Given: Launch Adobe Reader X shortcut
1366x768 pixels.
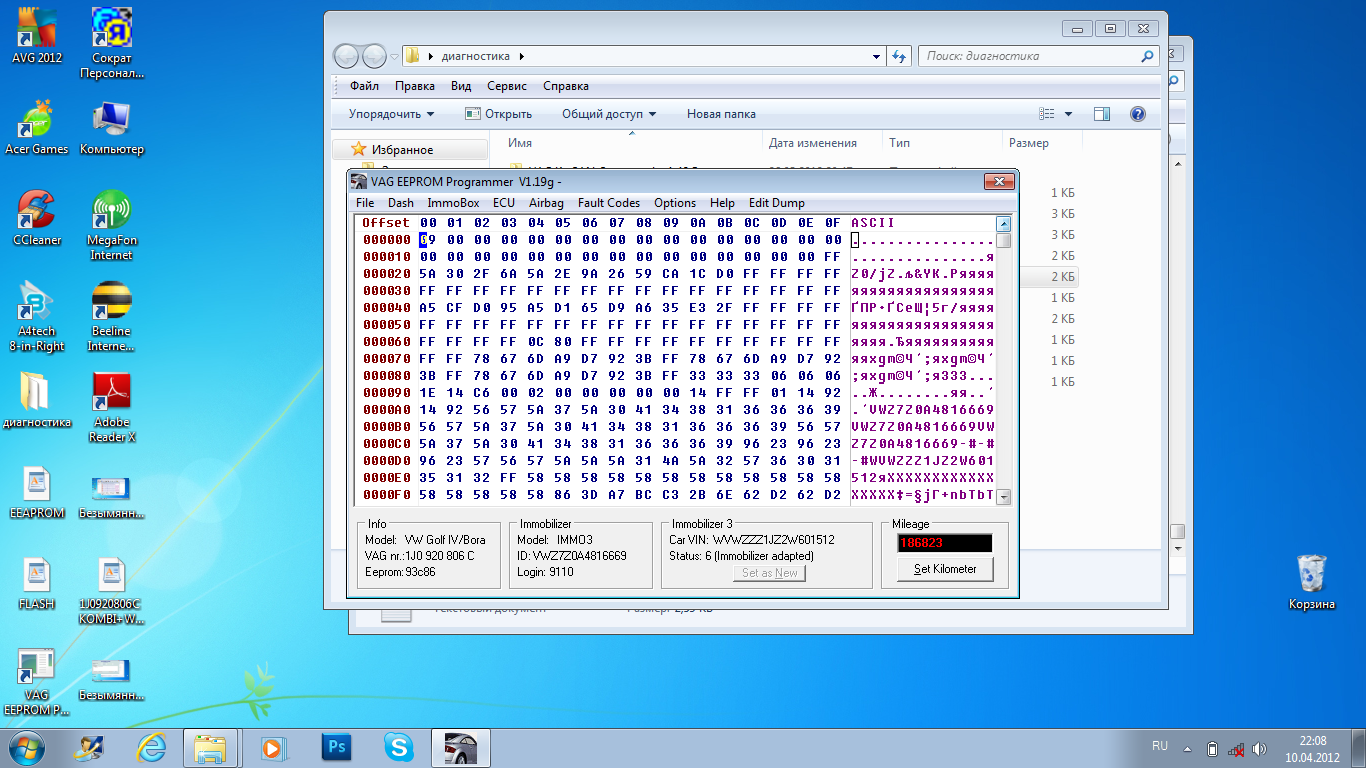Looking at the screenshot, I should tap(111, 407).
